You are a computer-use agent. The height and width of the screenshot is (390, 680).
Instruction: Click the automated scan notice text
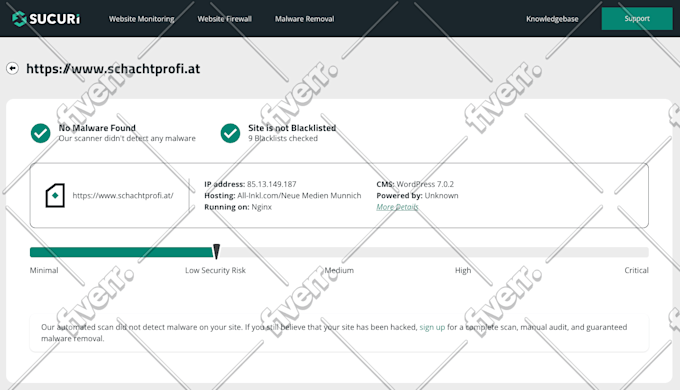[x=334, y=333]
